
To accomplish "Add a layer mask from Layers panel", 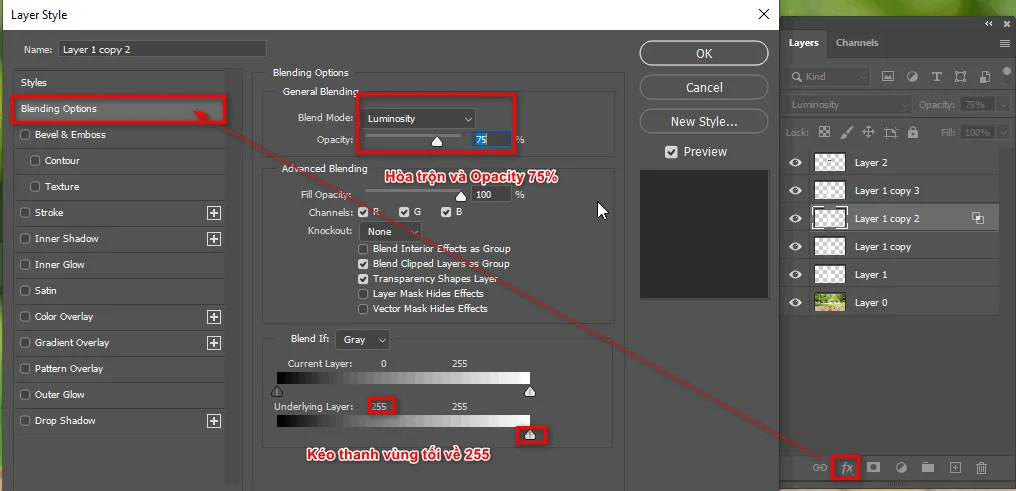I will coord(873,467).
